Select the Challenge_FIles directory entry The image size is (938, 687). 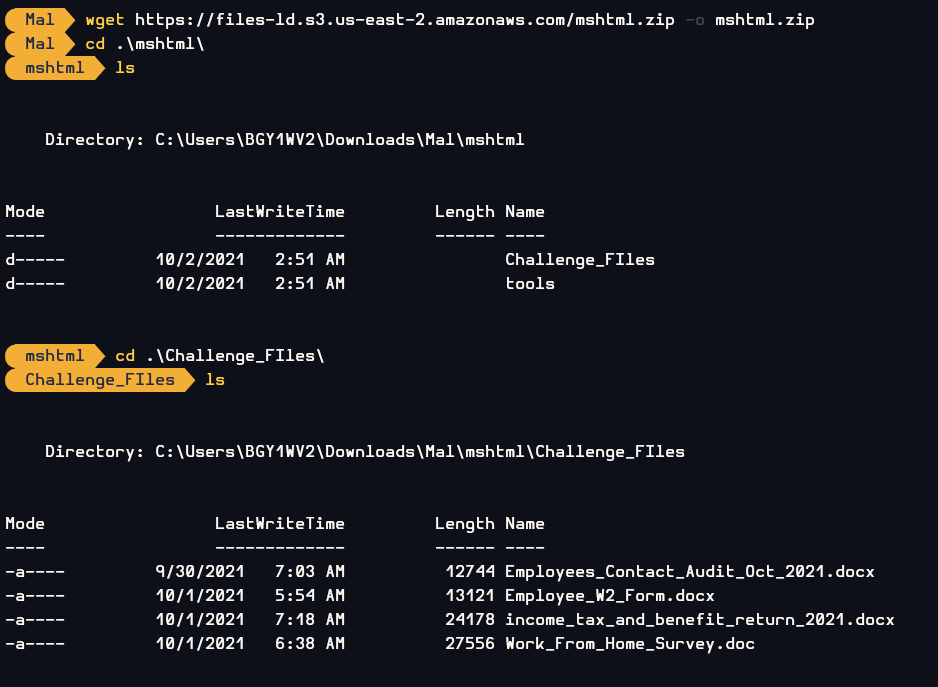[x=580, y=260]
